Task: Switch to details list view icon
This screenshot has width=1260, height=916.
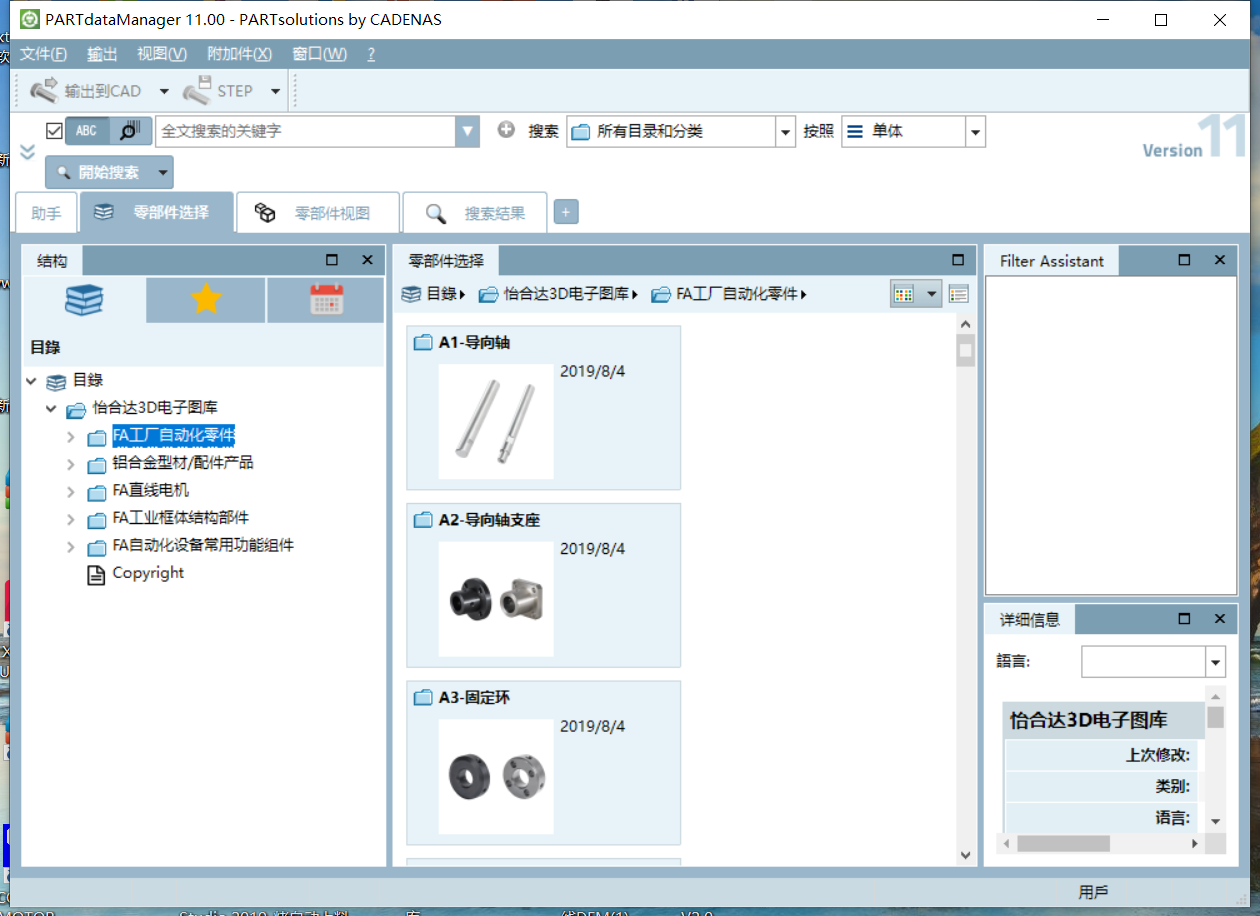Action: click(958, 294)
